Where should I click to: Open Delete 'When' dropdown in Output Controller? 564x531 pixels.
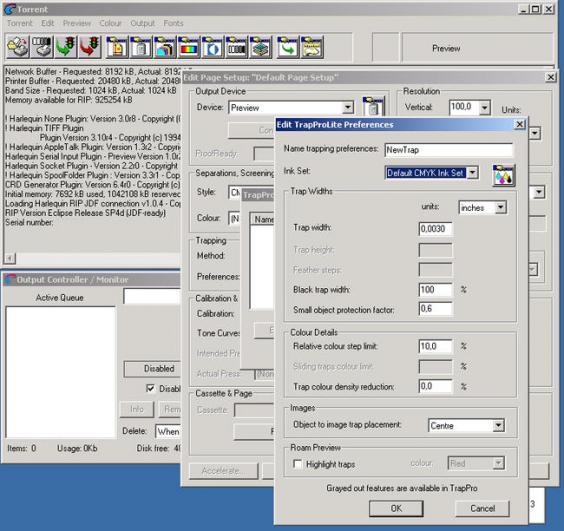point(168,431)
